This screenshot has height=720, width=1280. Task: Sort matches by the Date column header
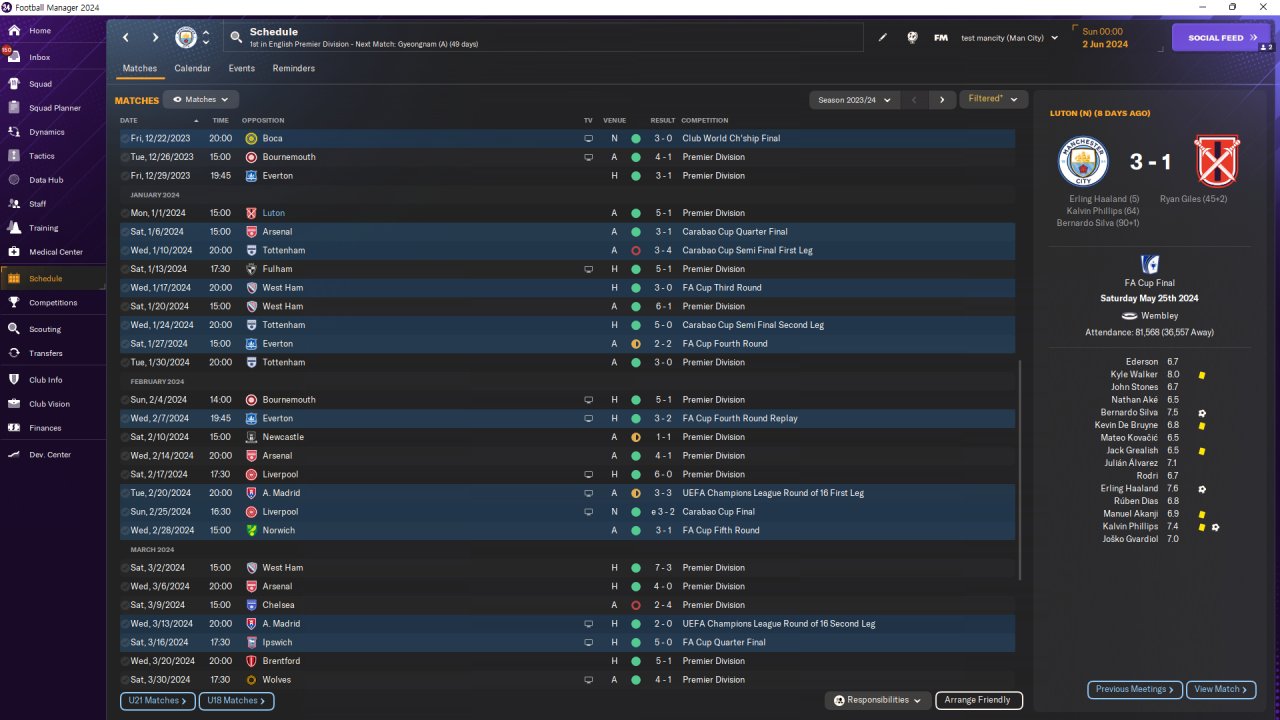129,121
